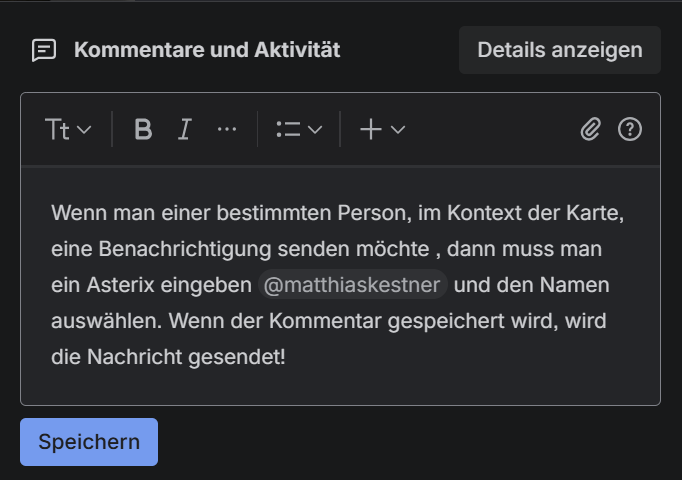
Task: Click the word Wenn starting the comment
Action: click(72, 213)
